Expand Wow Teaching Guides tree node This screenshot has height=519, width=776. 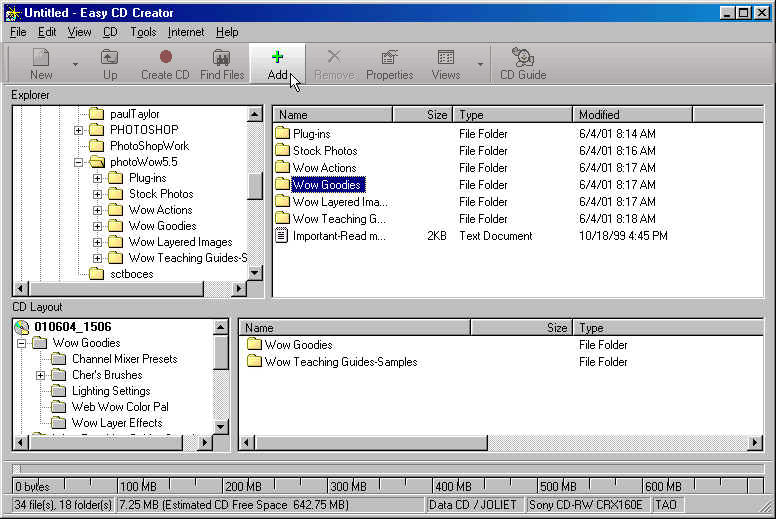coord(97,258)
